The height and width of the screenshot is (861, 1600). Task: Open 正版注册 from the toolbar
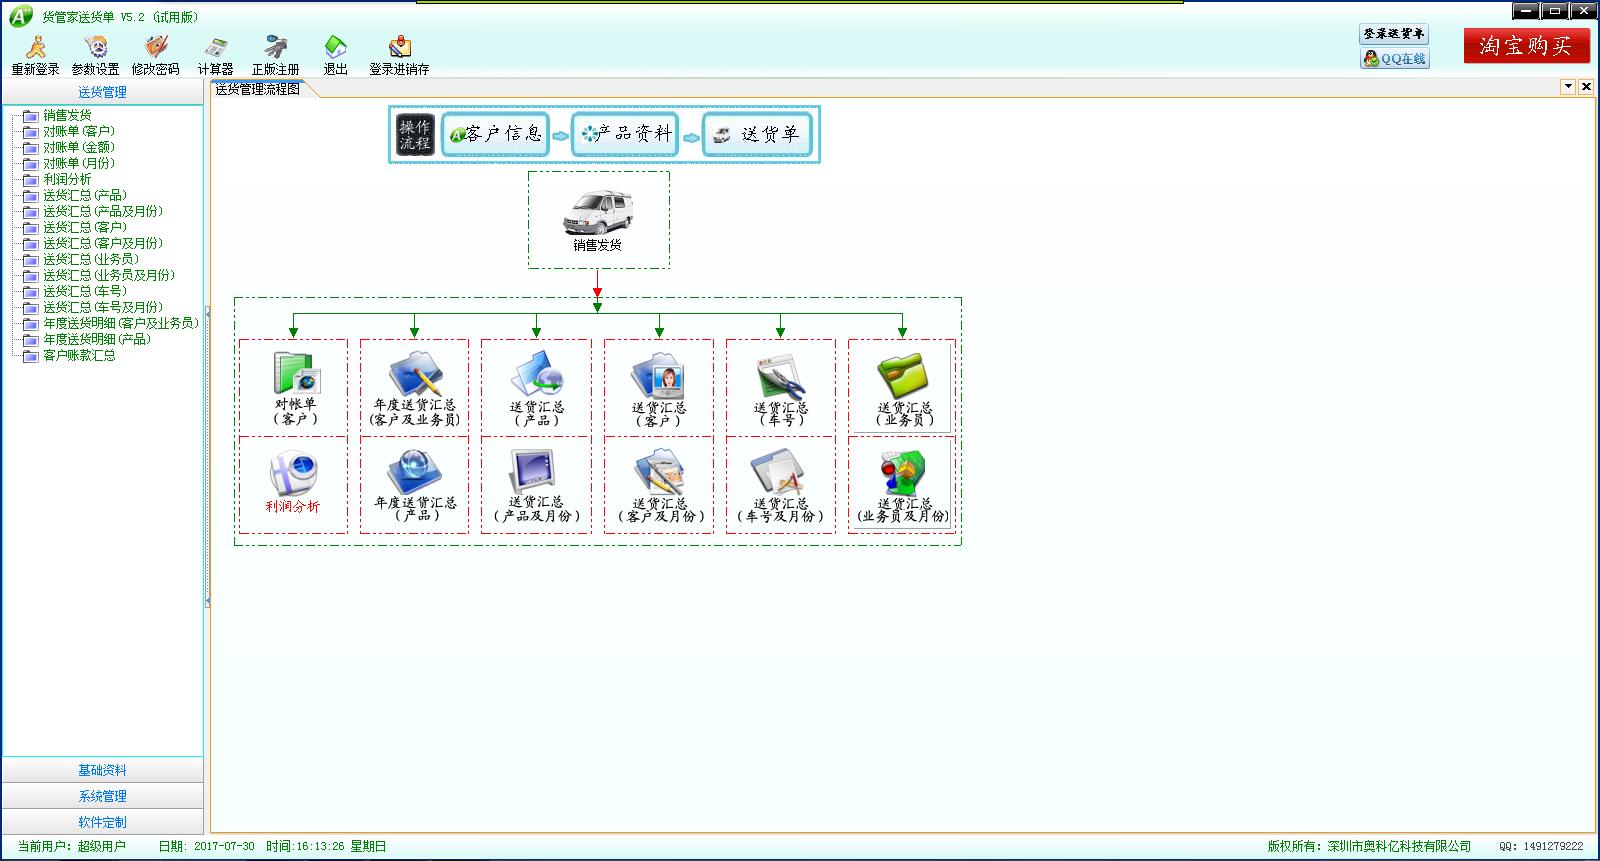click(x=276, y=56)
